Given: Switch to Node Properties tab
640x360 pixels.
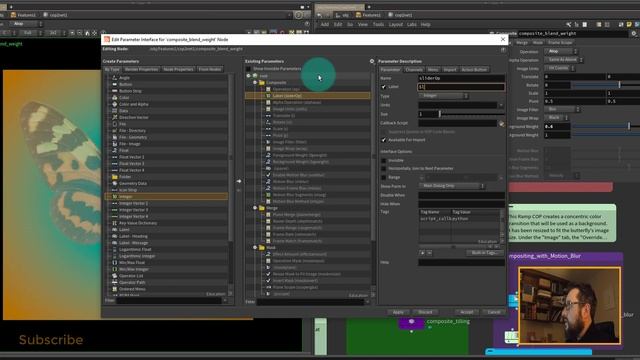Looking at the screenshot, I should (178, 69).
